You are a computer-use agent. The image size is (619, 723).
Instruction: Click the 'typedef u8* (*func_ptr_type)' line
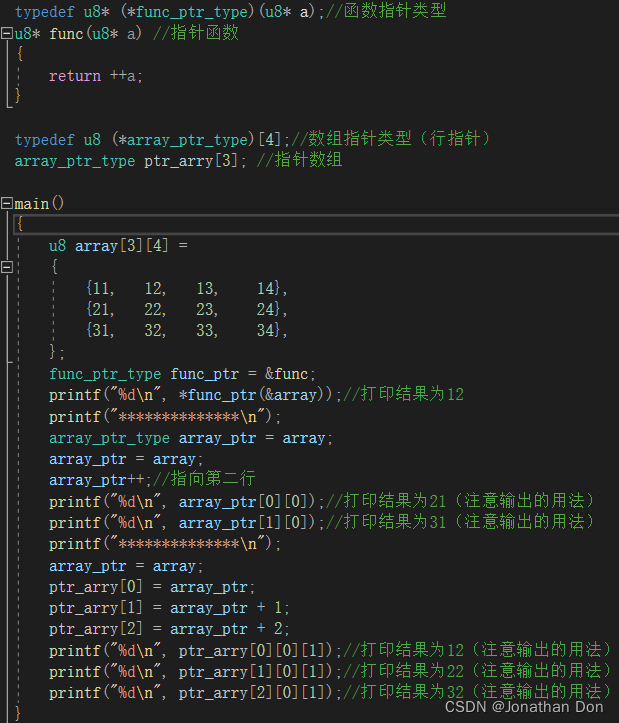[x=231, y=12]
